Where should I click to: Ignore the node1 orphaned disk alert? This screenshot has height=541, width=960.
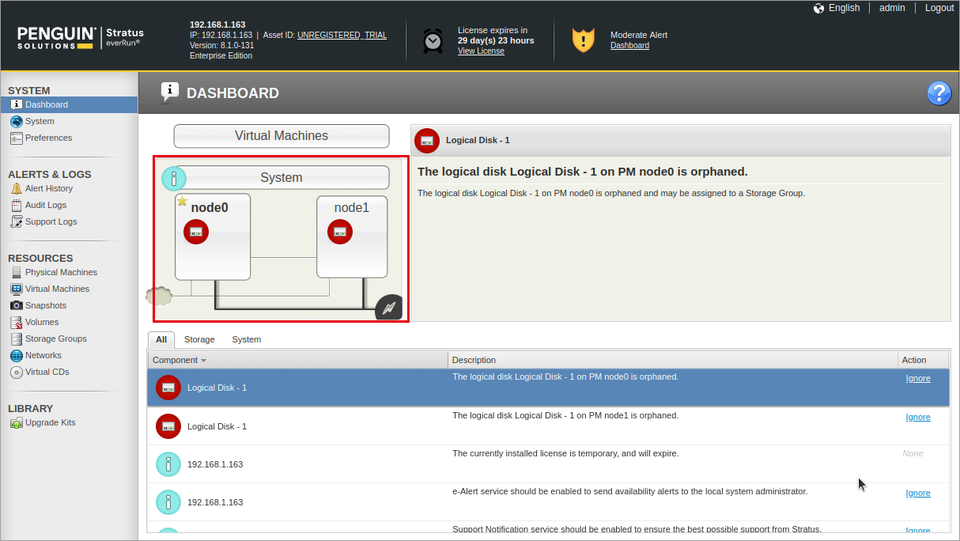918,417
